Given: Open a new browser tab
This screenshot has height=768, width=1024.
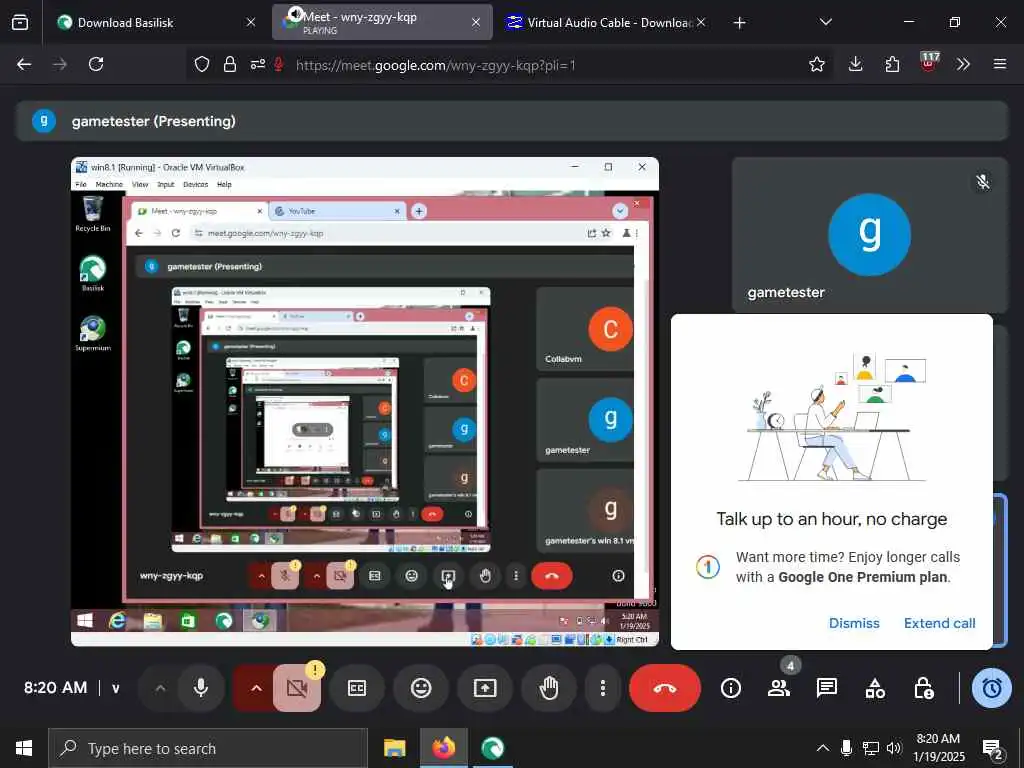Looking at the screenshot, I should [x=739, y=23].
